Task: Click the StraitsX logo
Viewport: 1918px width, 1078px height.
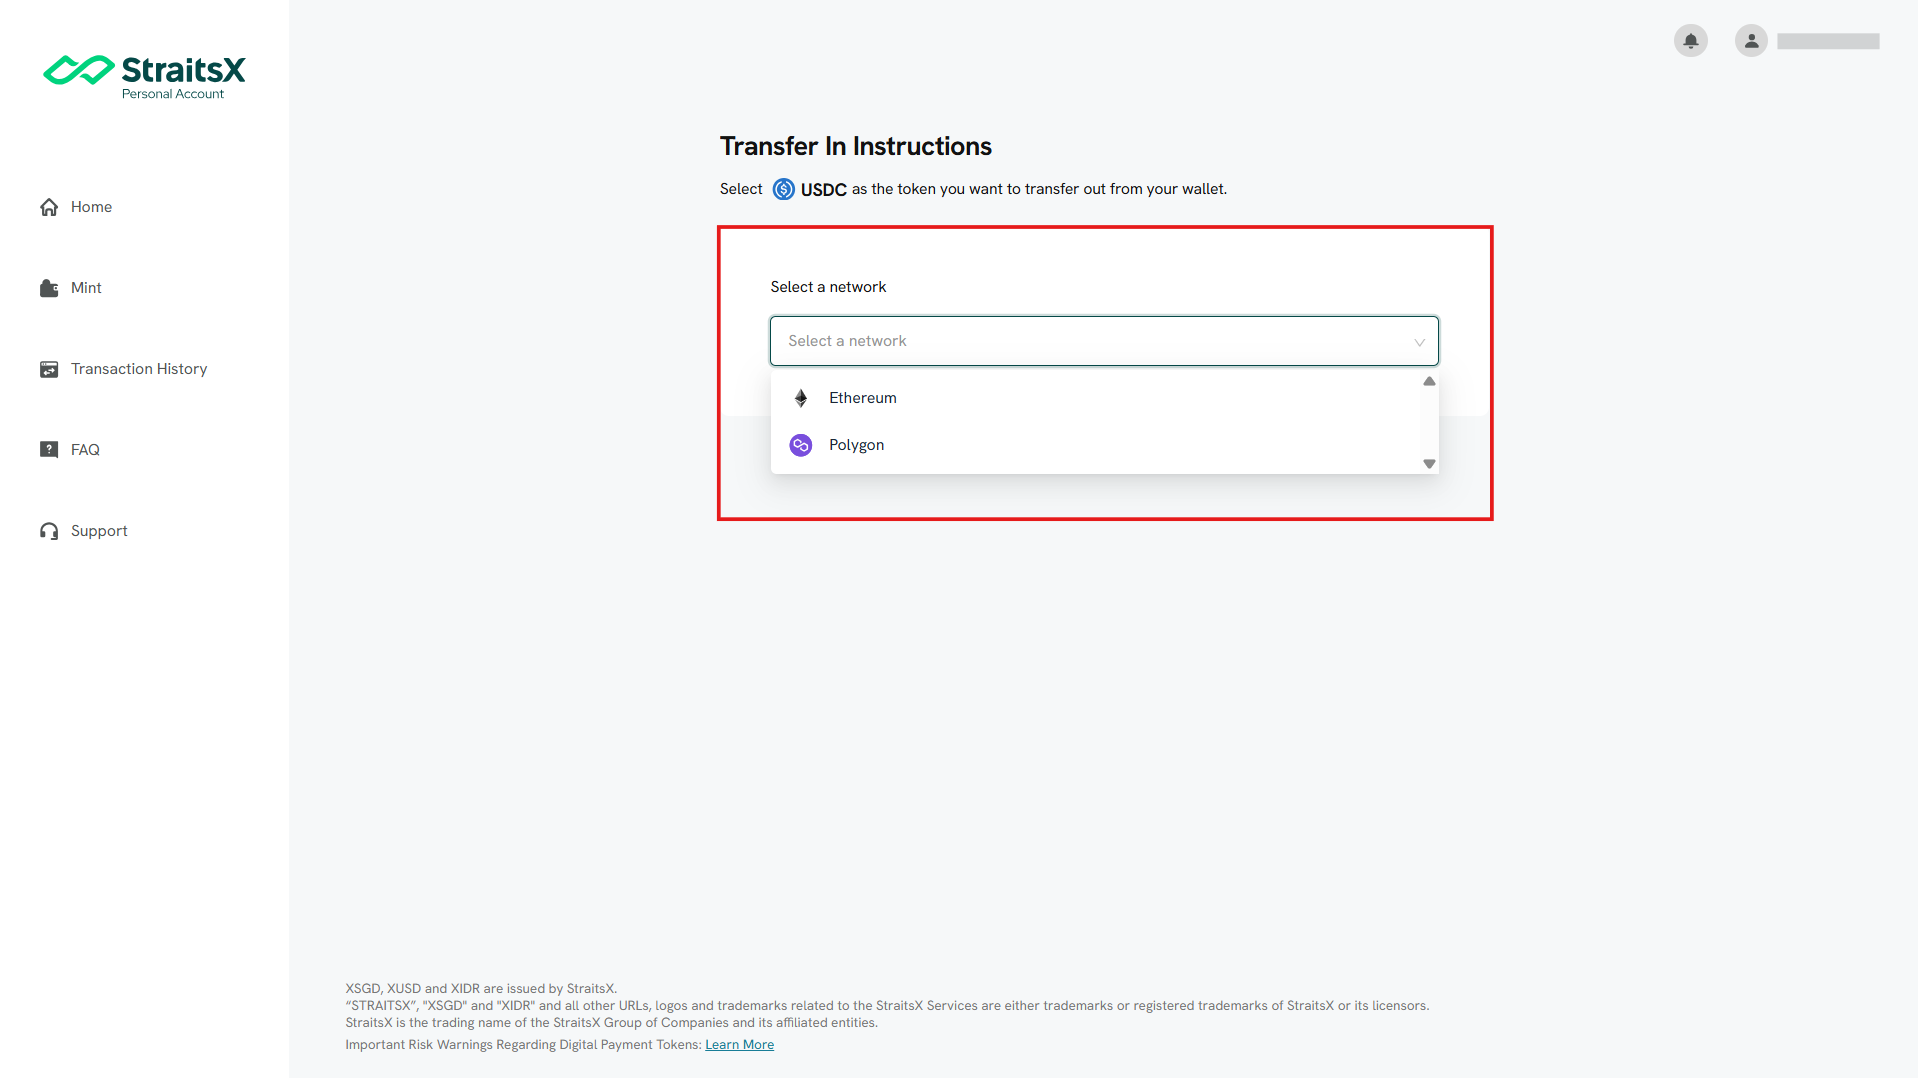Action: (x=144, y=77)
